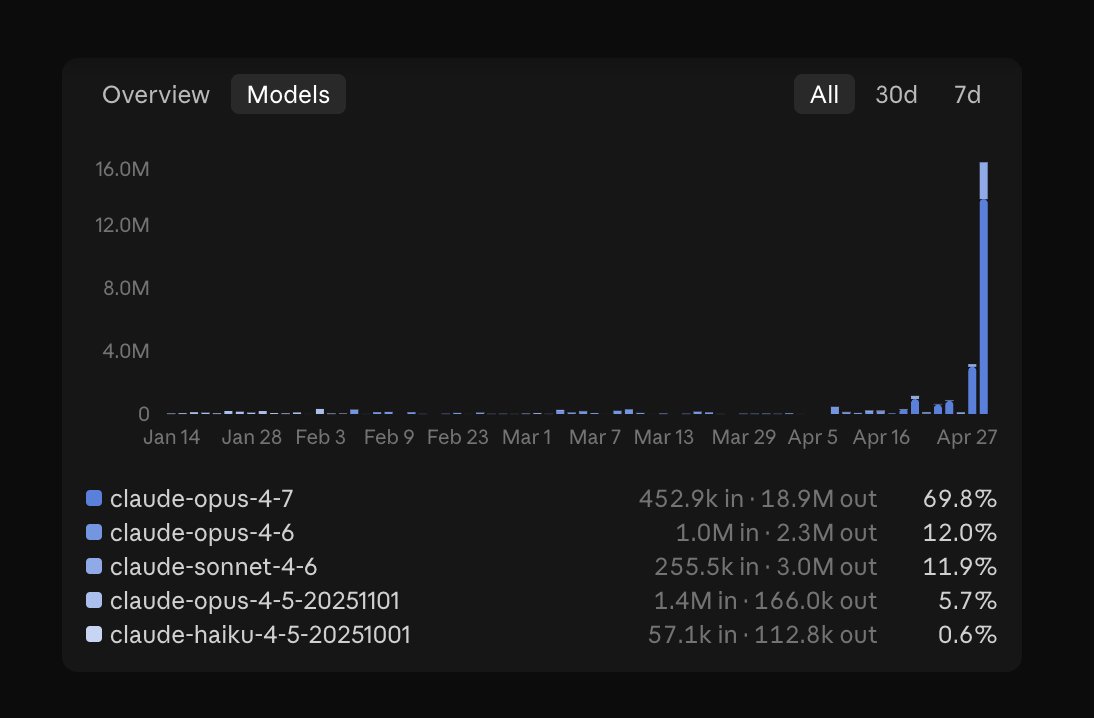Click the '1.0M in · 2.3M out' usage text

coord(776,533)
